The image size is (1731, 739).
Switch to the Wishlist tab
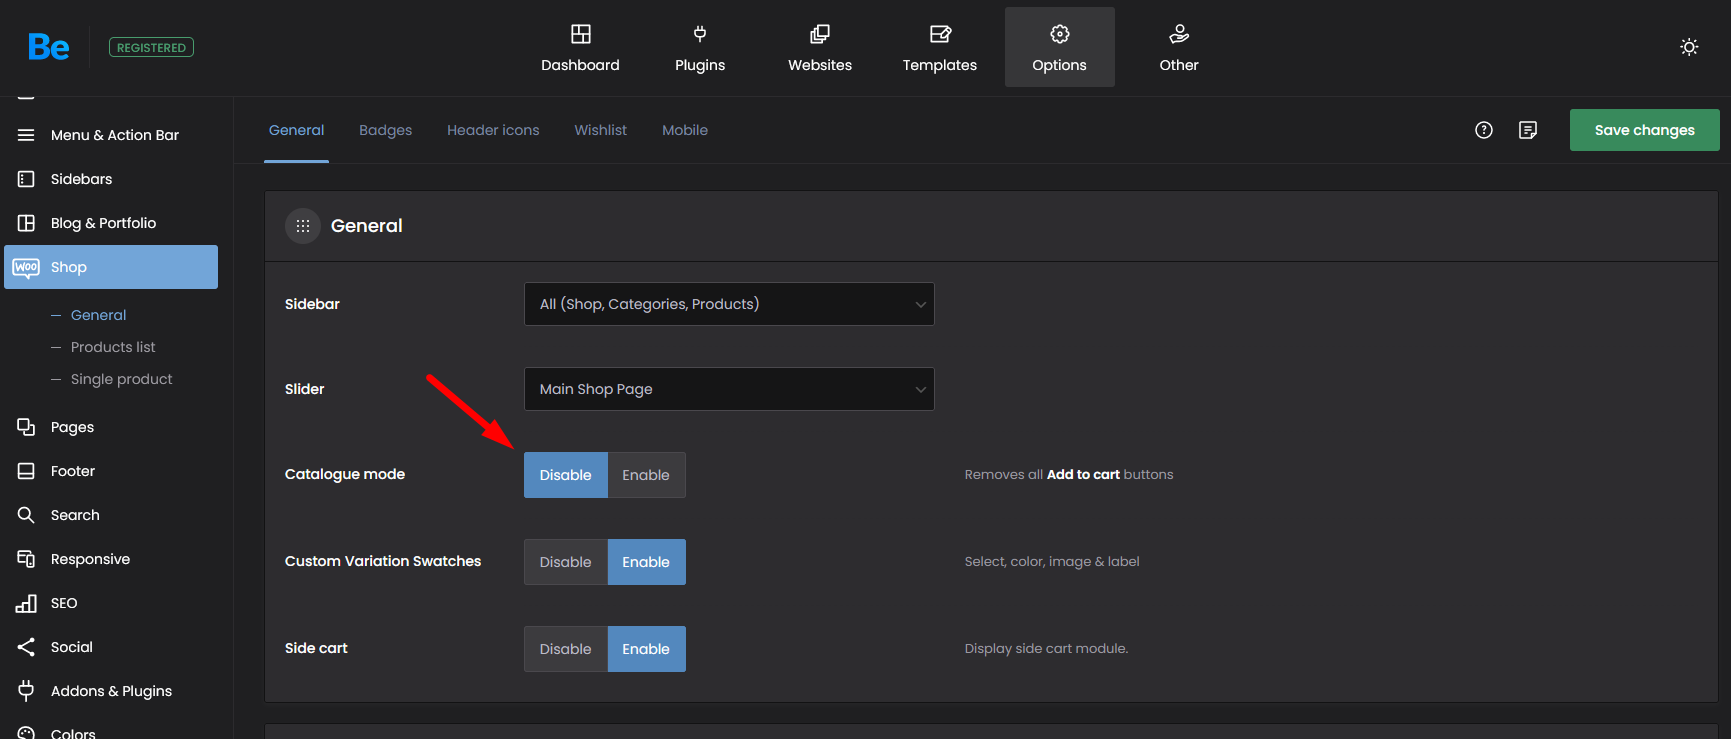click(601, 130)
